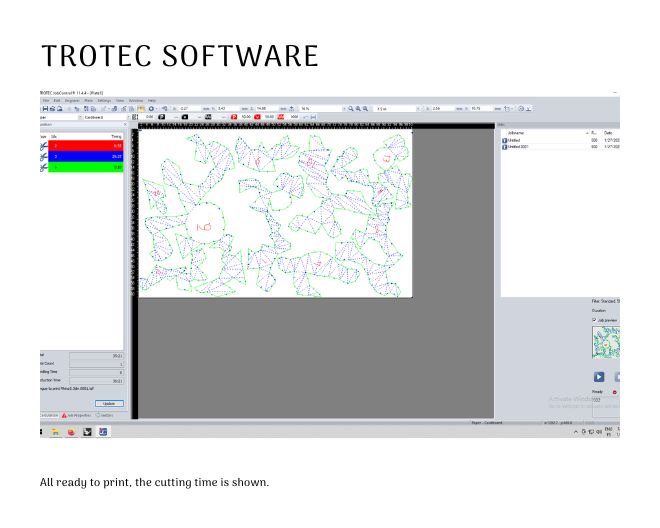Open the Help menu
This screenshot has height=528, width=660.
(x=152, y=101)
